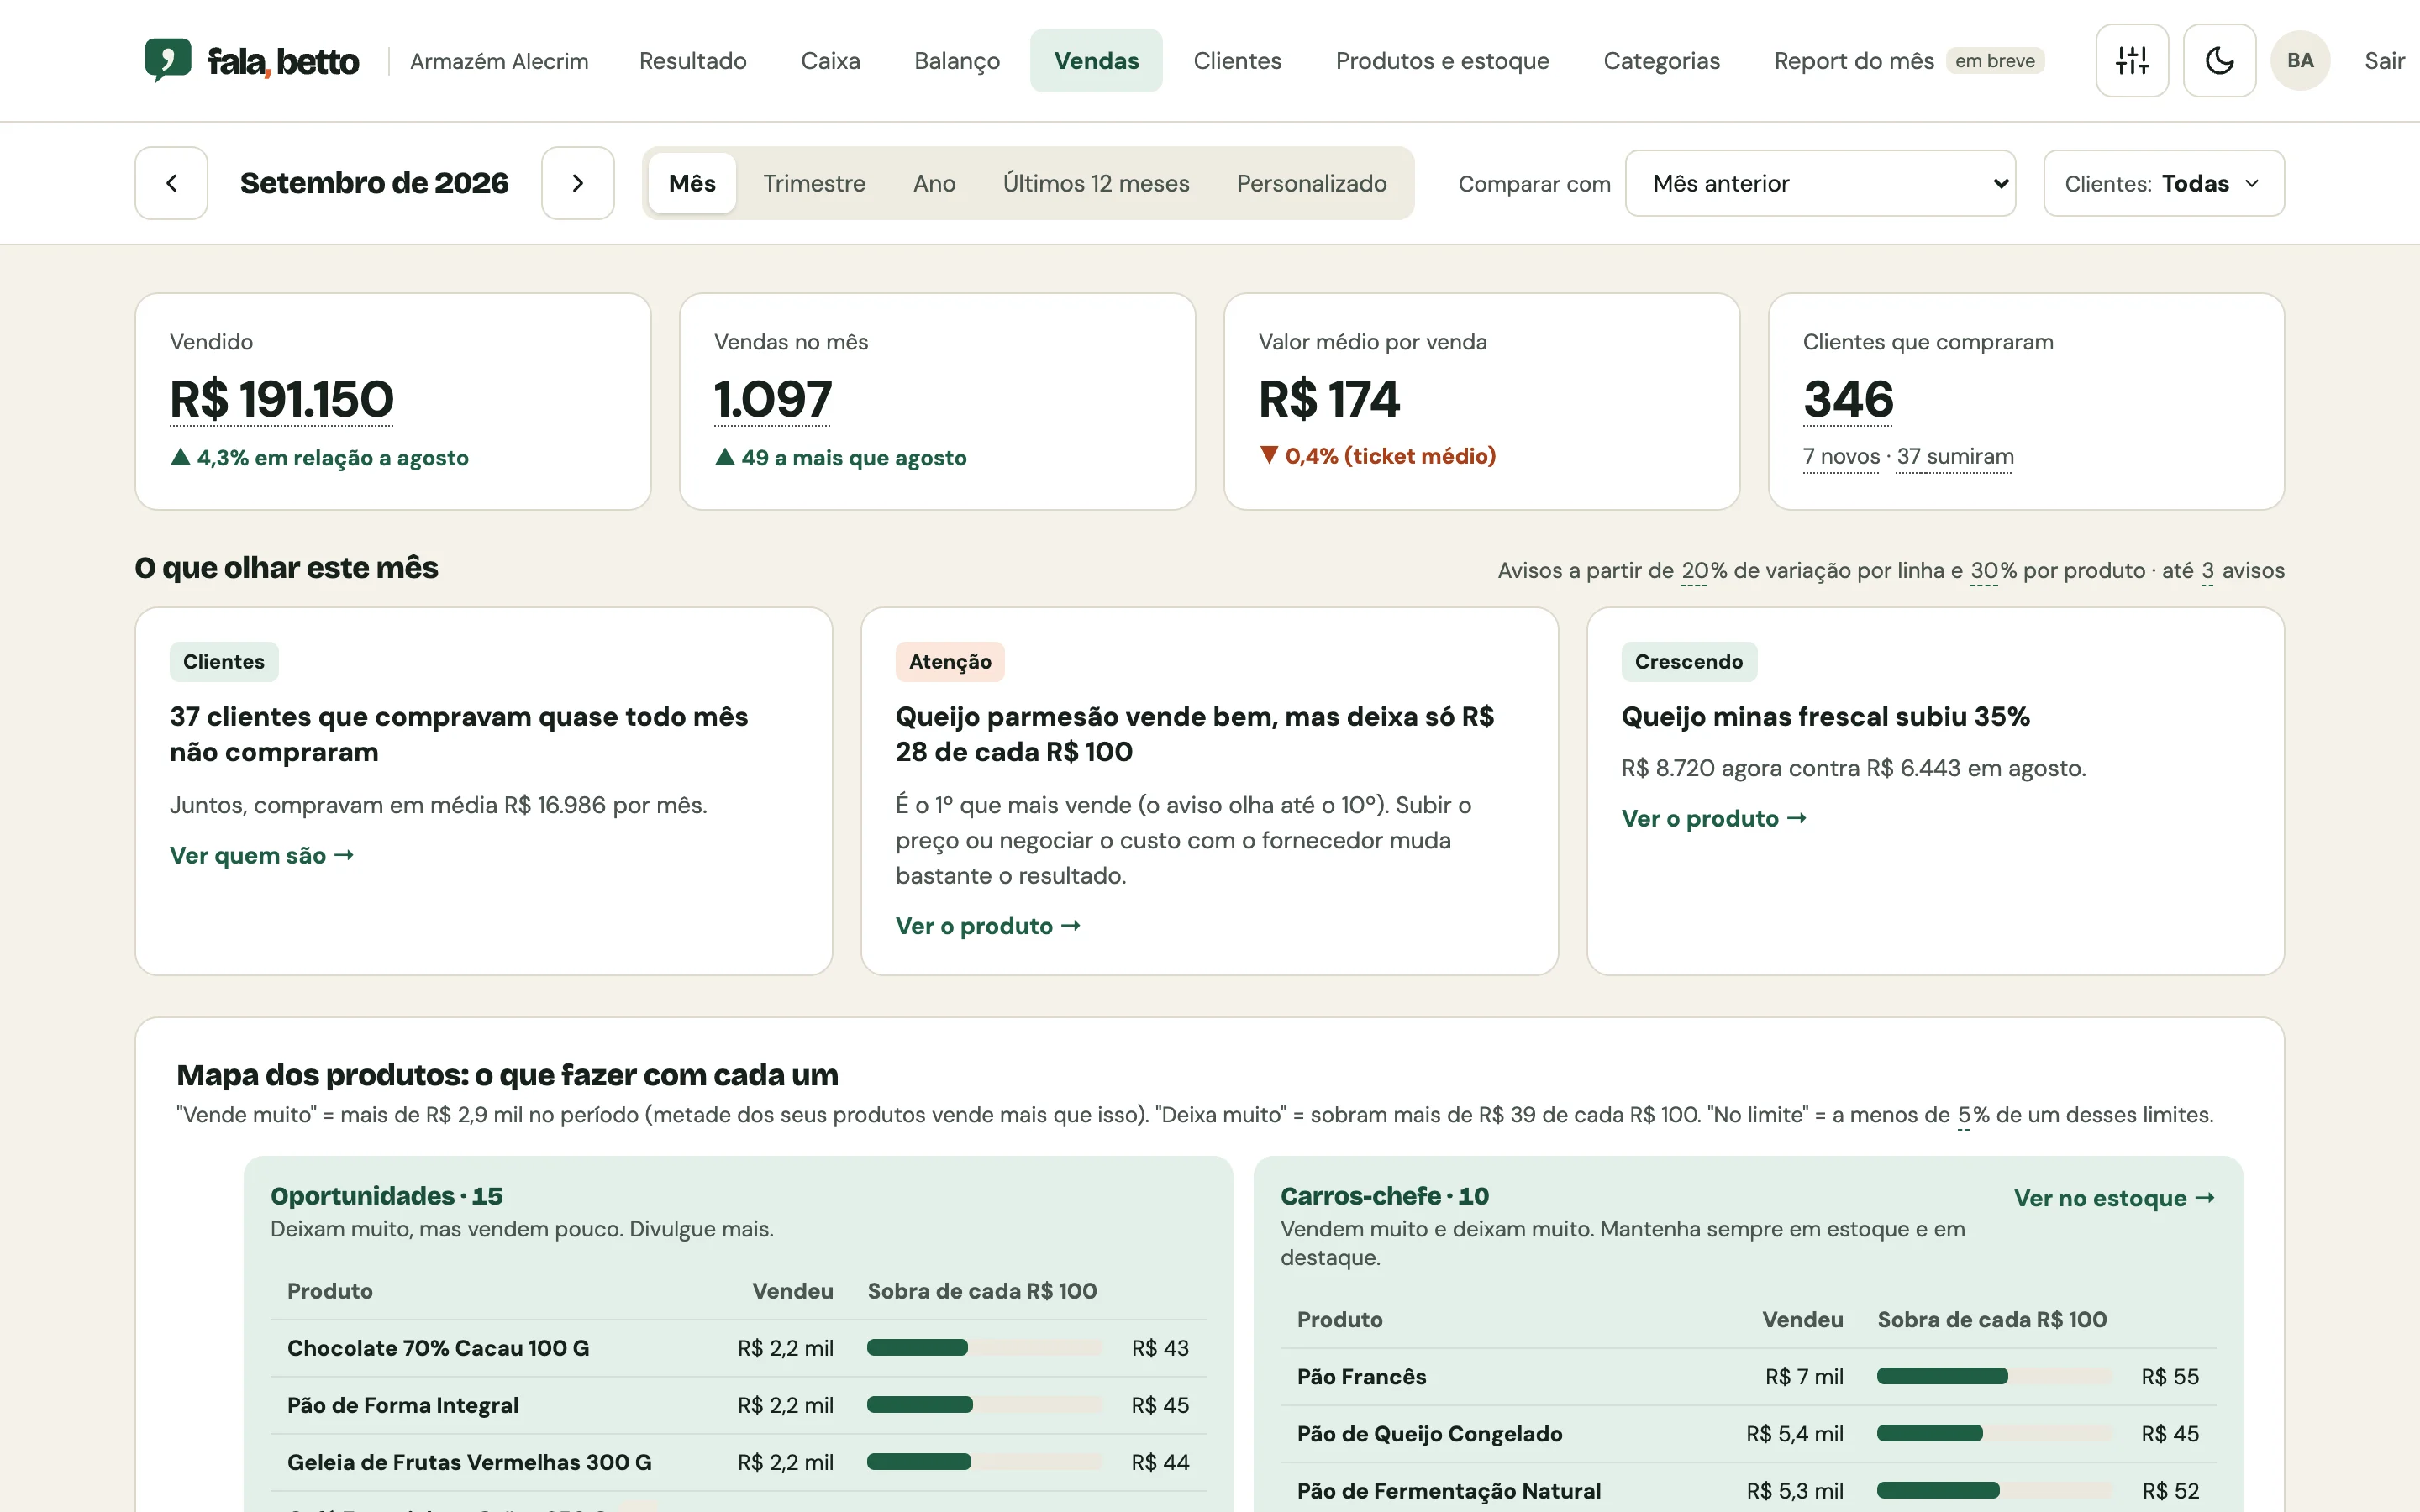Open the Clientes menu item
This screenshot has width=2420, height=1512.
(1237, 61)
